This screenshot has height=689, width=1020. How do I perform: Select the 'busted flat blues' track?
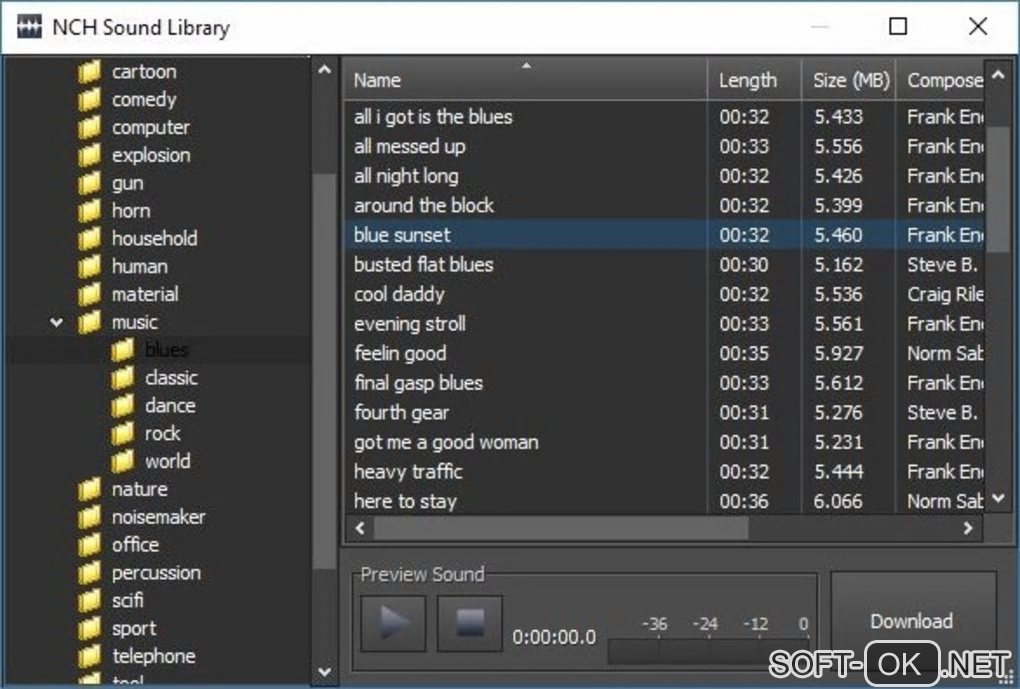click(664, 265)
